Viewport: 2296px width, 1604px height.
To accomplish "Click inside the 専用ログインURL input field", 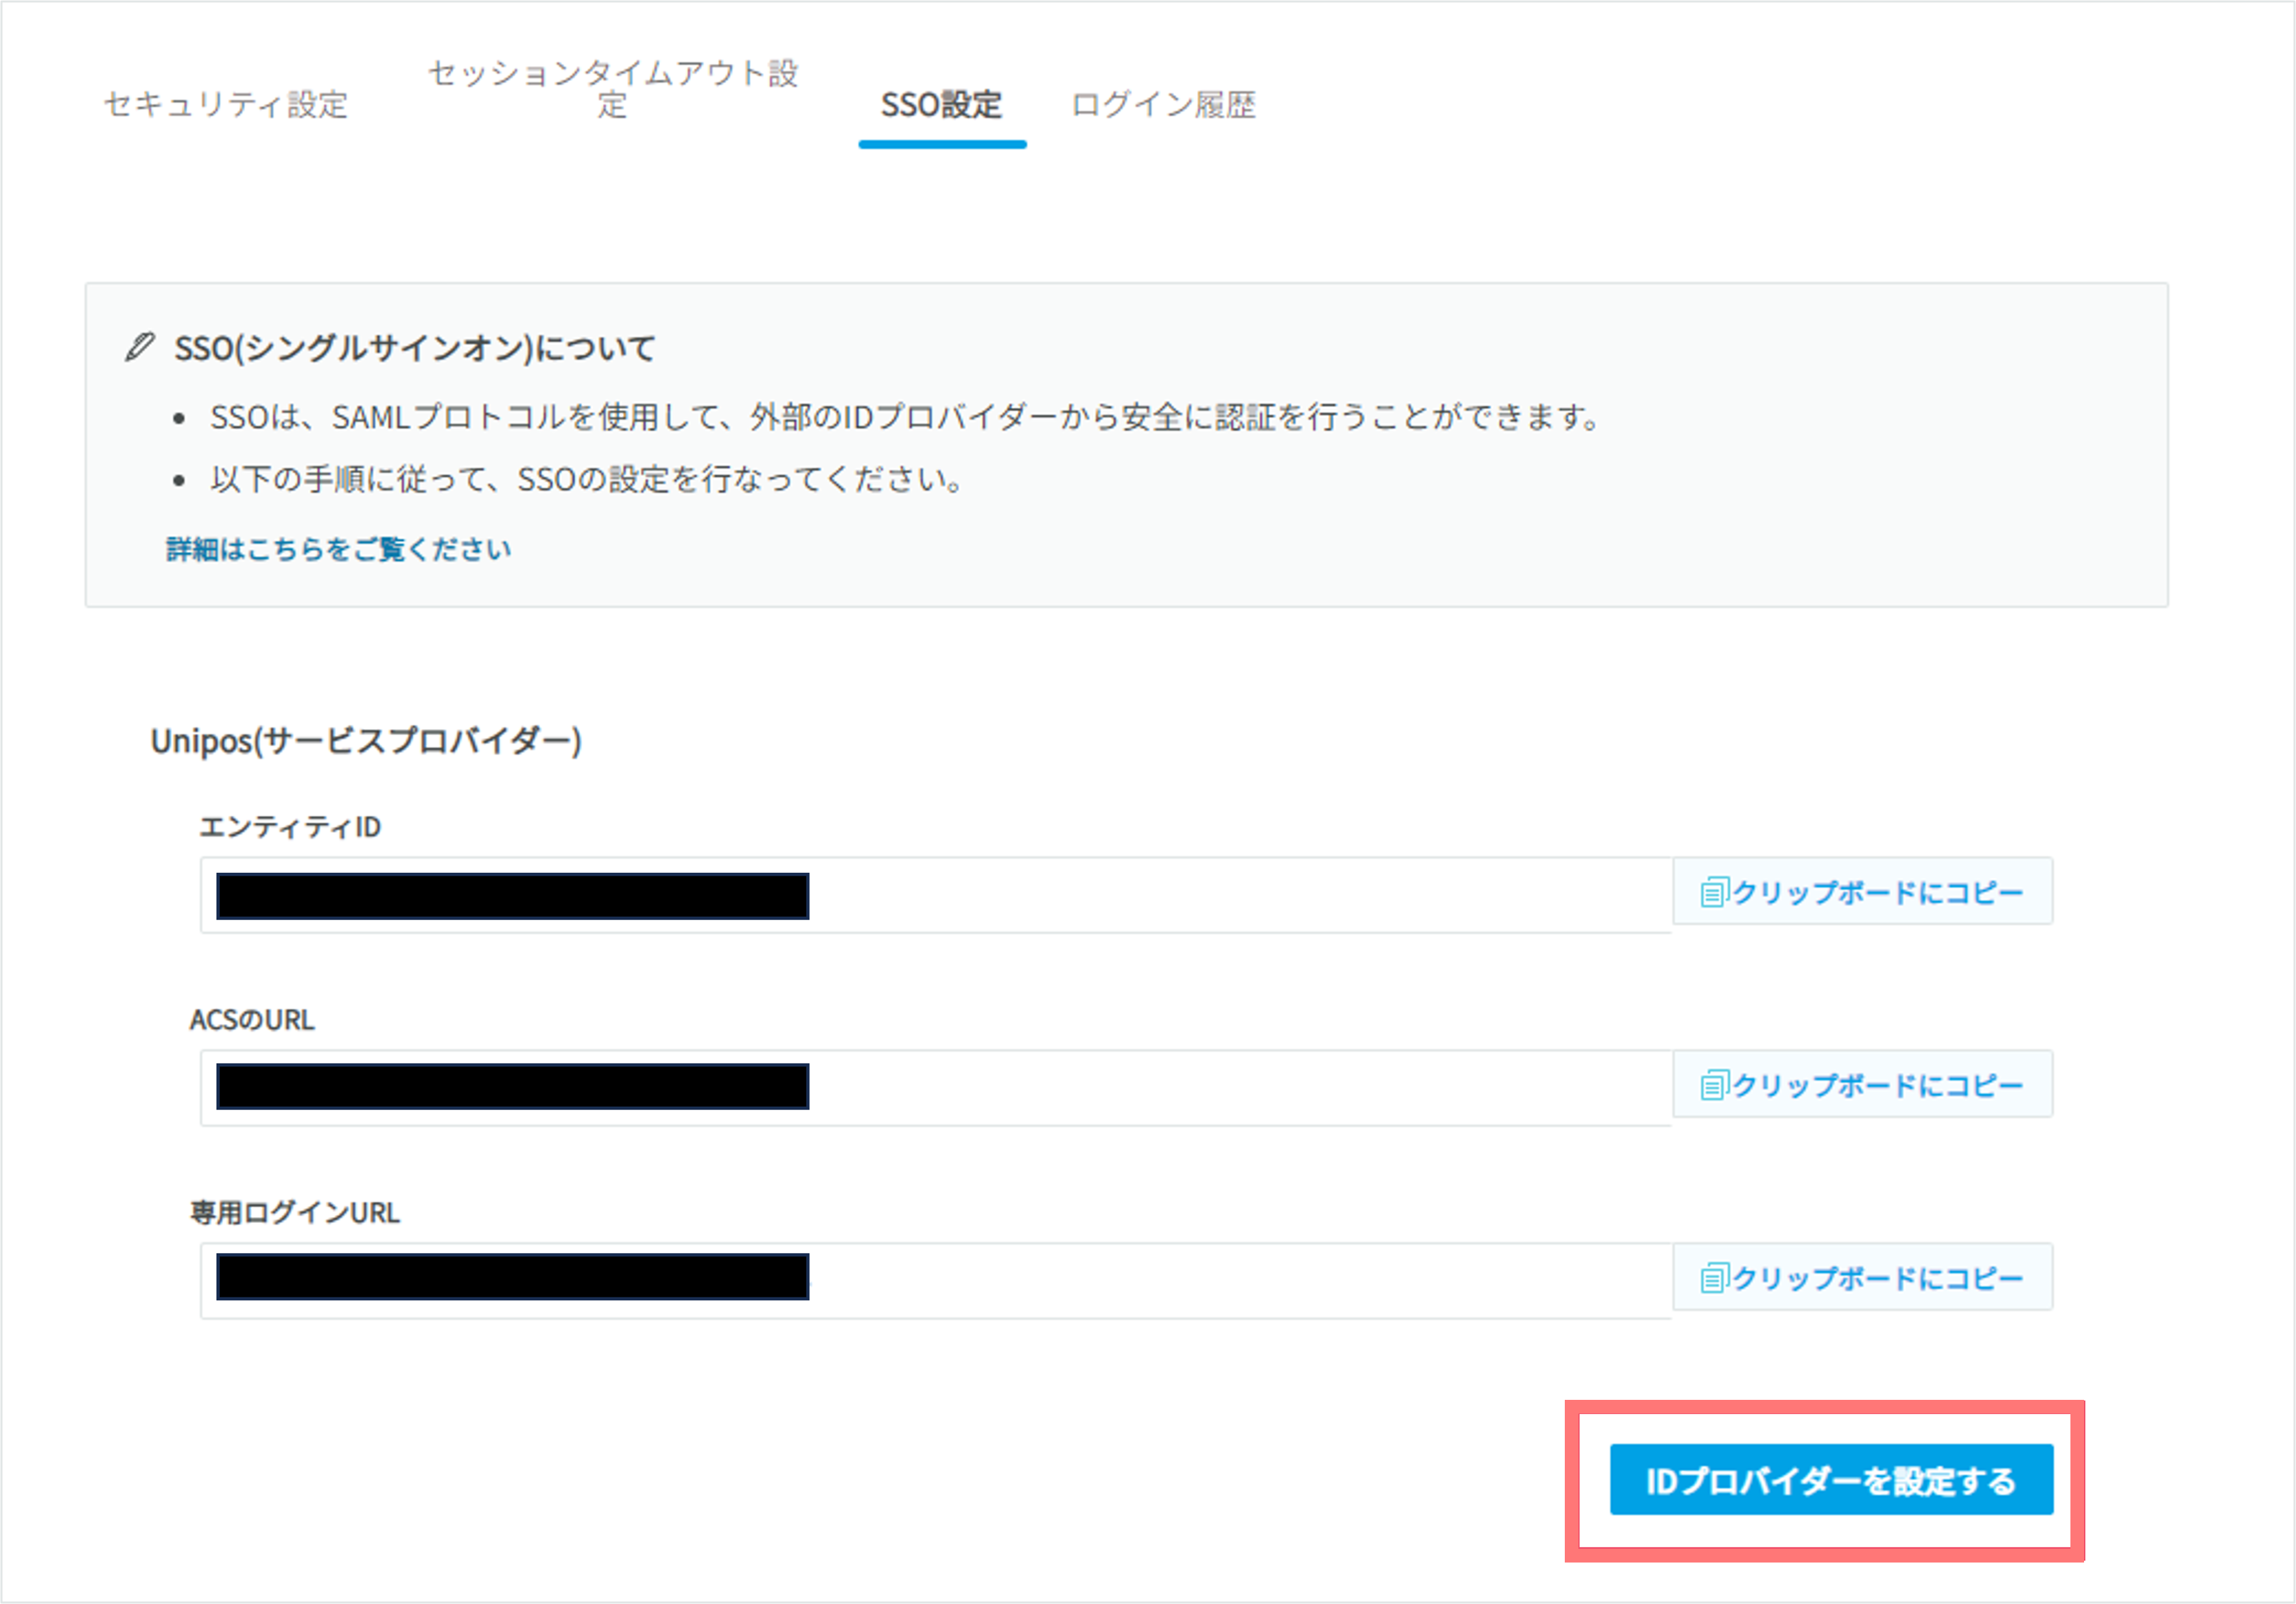I will click(936, 1281).
